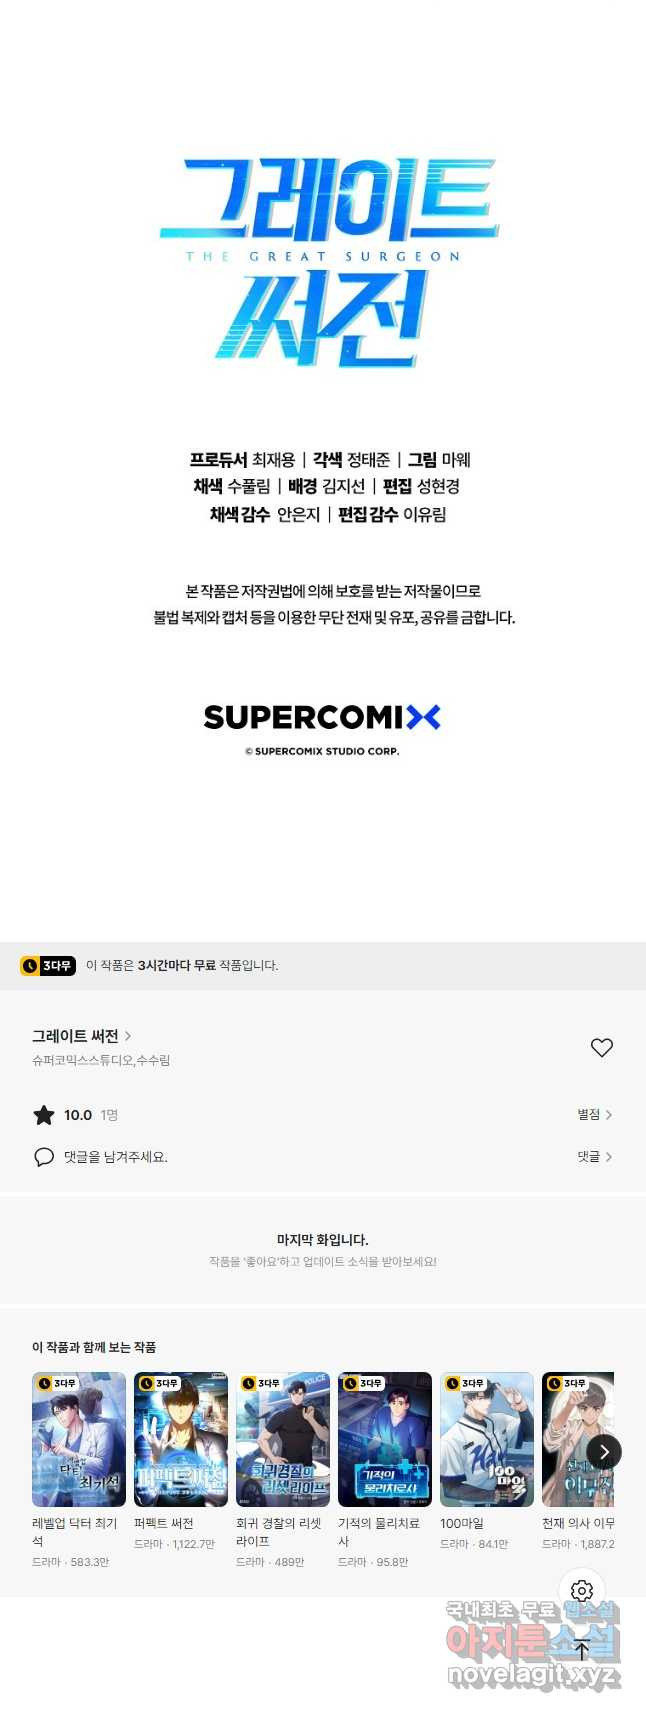646x1713 pixels.
Task: Click the 3시간마다 무료 banner text
Action: pos(177,965)
